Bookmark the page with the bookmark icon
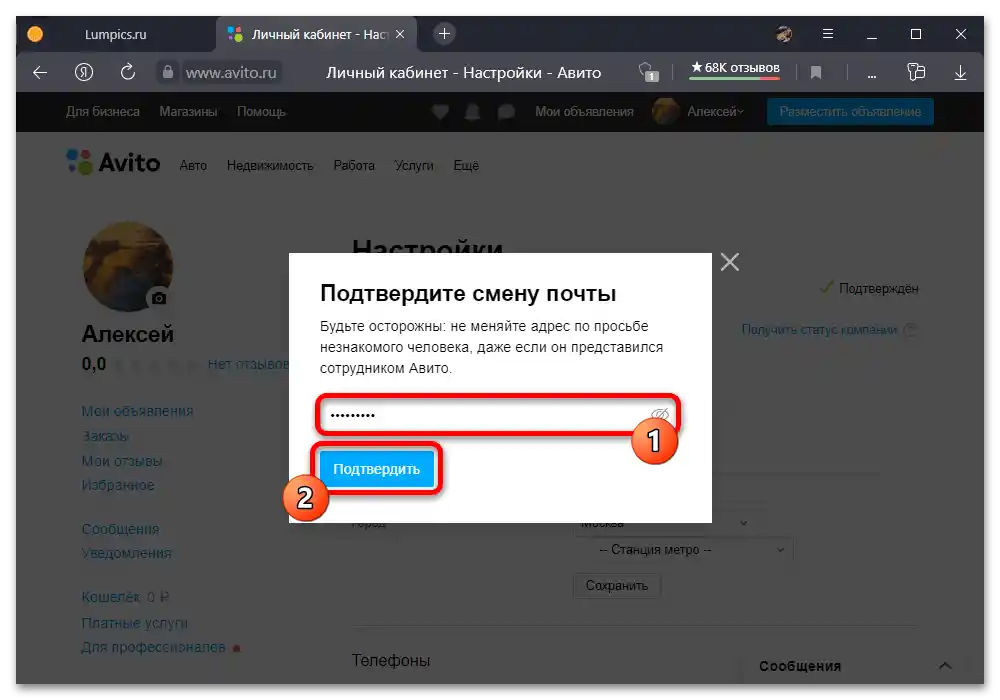Screen dimensions: 1000x700 [816, 73]
